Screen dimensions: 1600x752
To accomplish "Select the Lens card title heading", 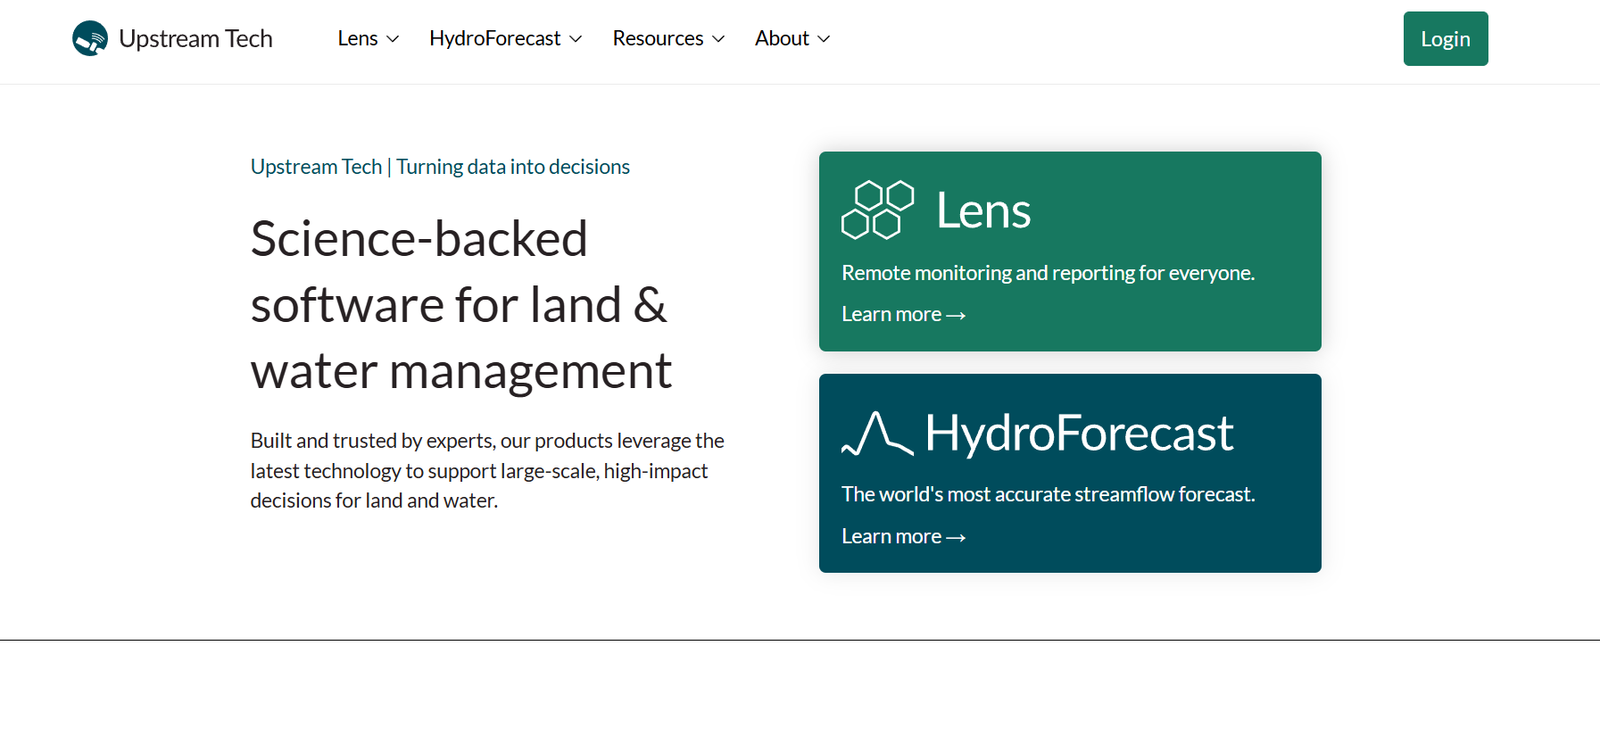I will click(983, 211).
